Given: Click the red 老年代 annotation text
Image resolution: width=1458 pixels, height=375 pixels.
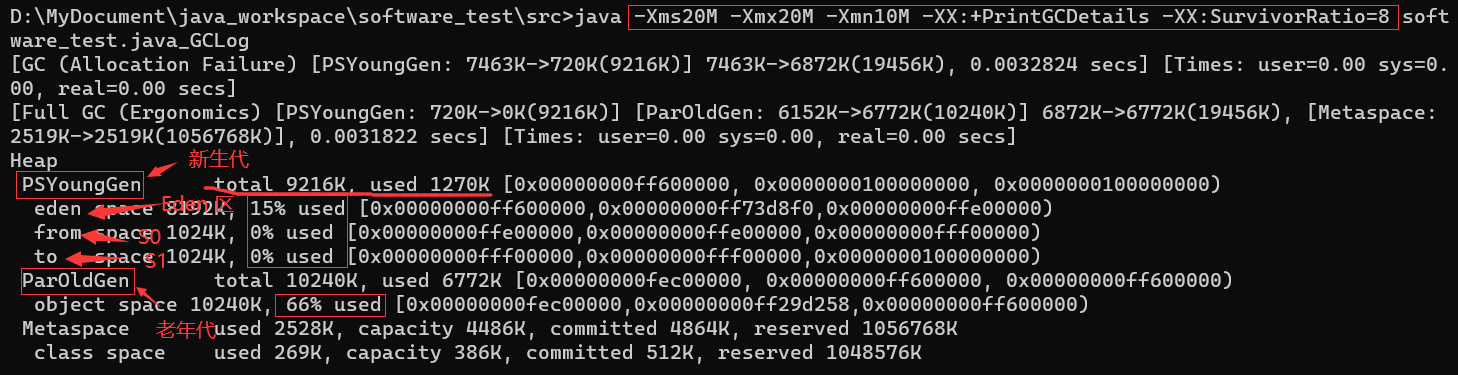Looking at the screenshot, I should click(187, 329).
